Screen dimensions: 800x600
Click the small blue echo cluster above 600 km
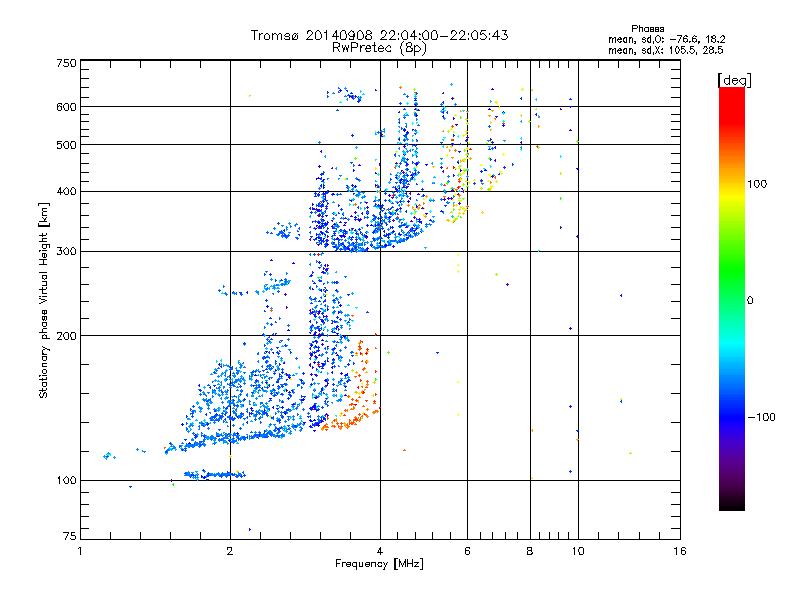tap(346, 94)
